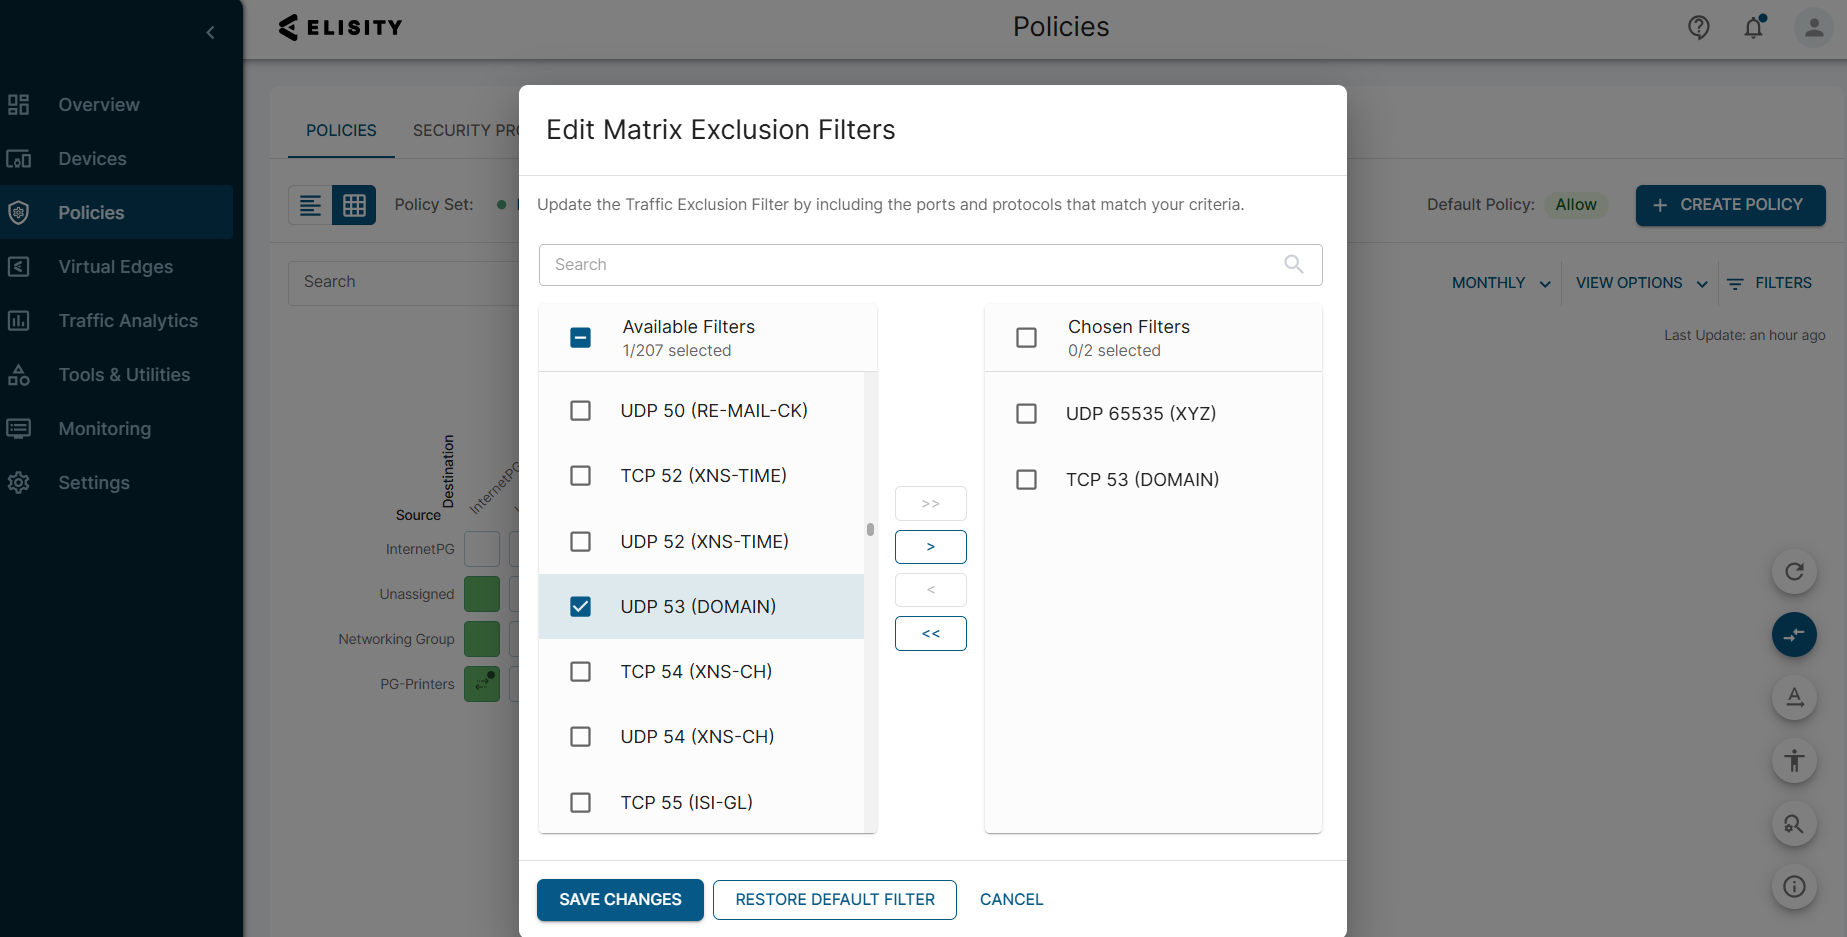Collapse the sidebar with the chevron
The image size is (1847, 937).
click(x=210, y=32)
